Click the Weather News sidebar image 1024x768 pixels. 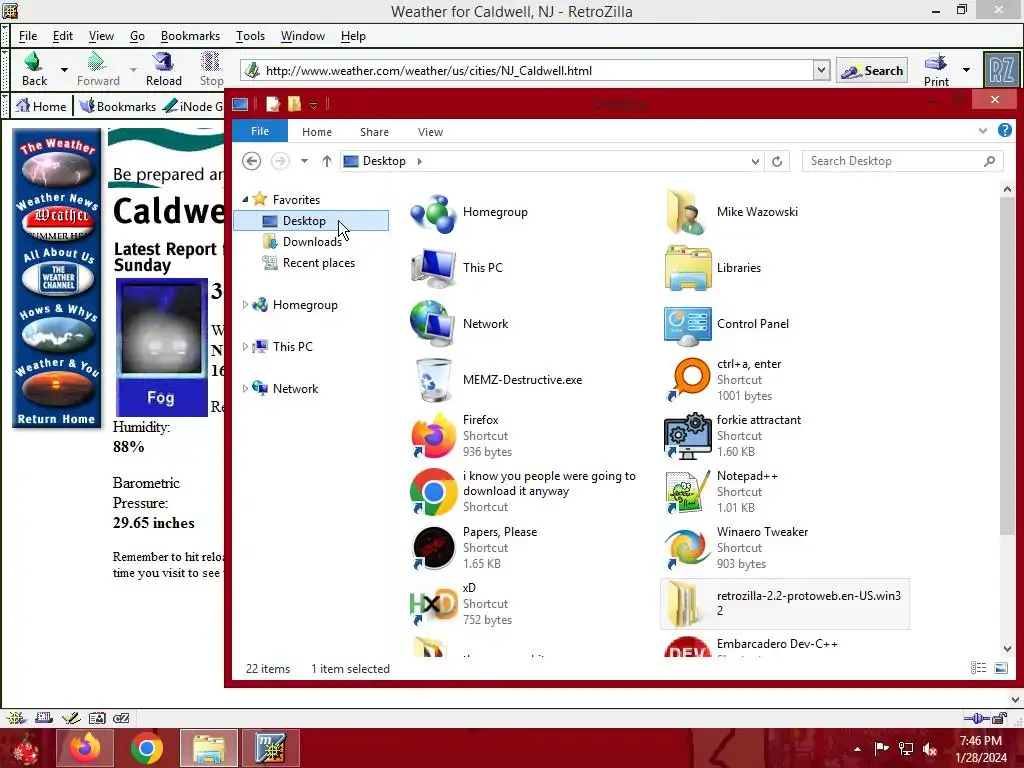(x=57, y=223)
